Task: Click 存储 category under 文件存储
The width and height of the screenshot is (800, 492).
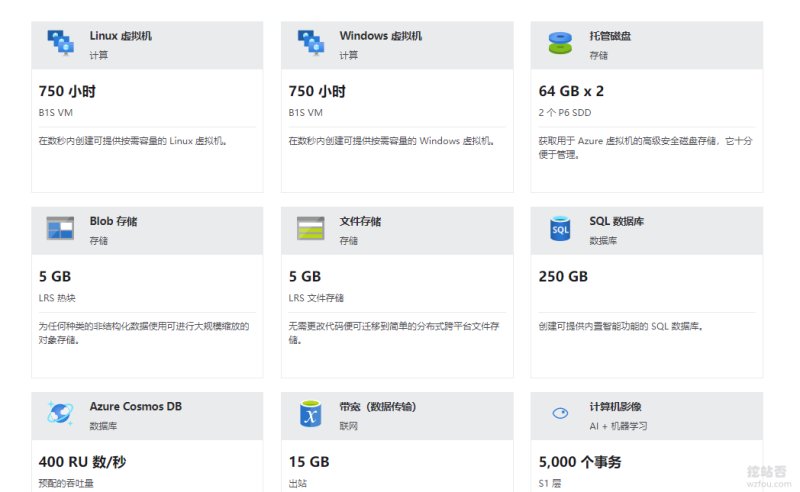Action: tap(348, 240)
